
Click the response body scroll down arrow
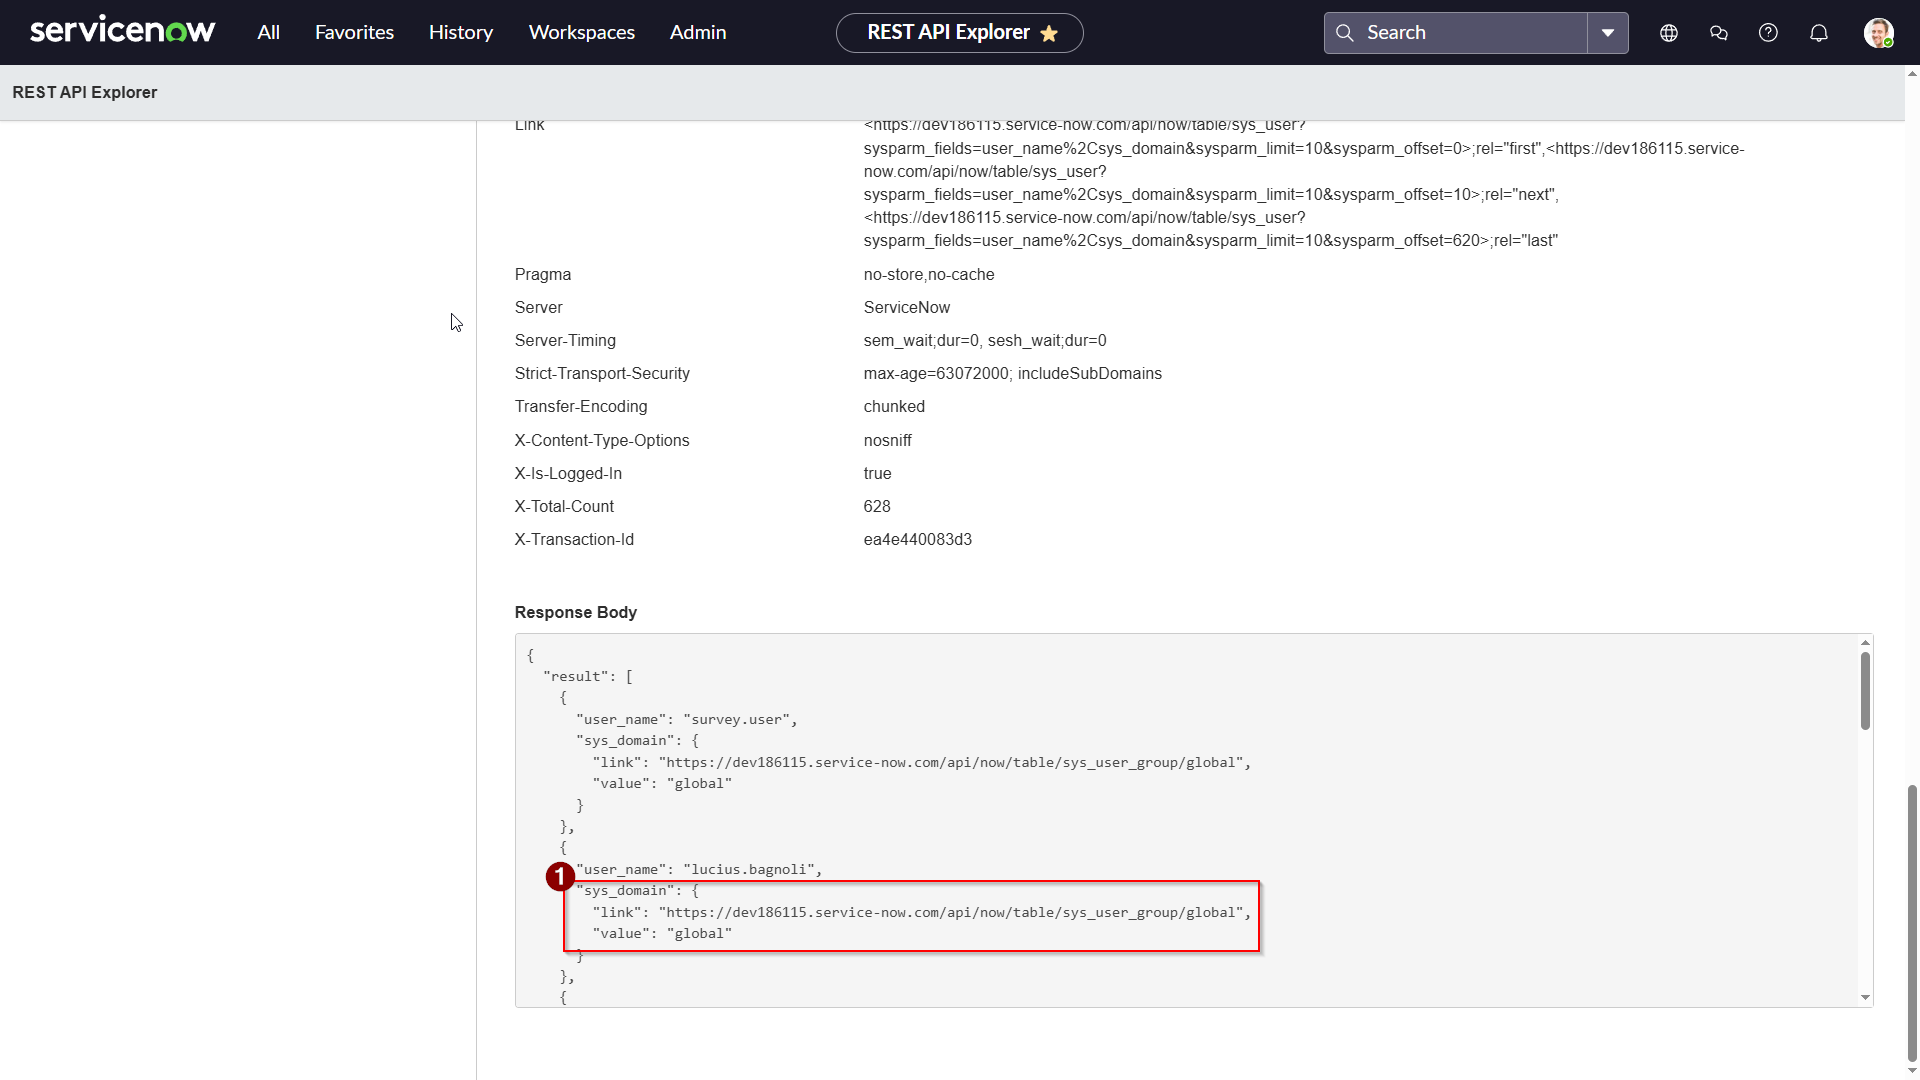click(x=1865, y=997)
